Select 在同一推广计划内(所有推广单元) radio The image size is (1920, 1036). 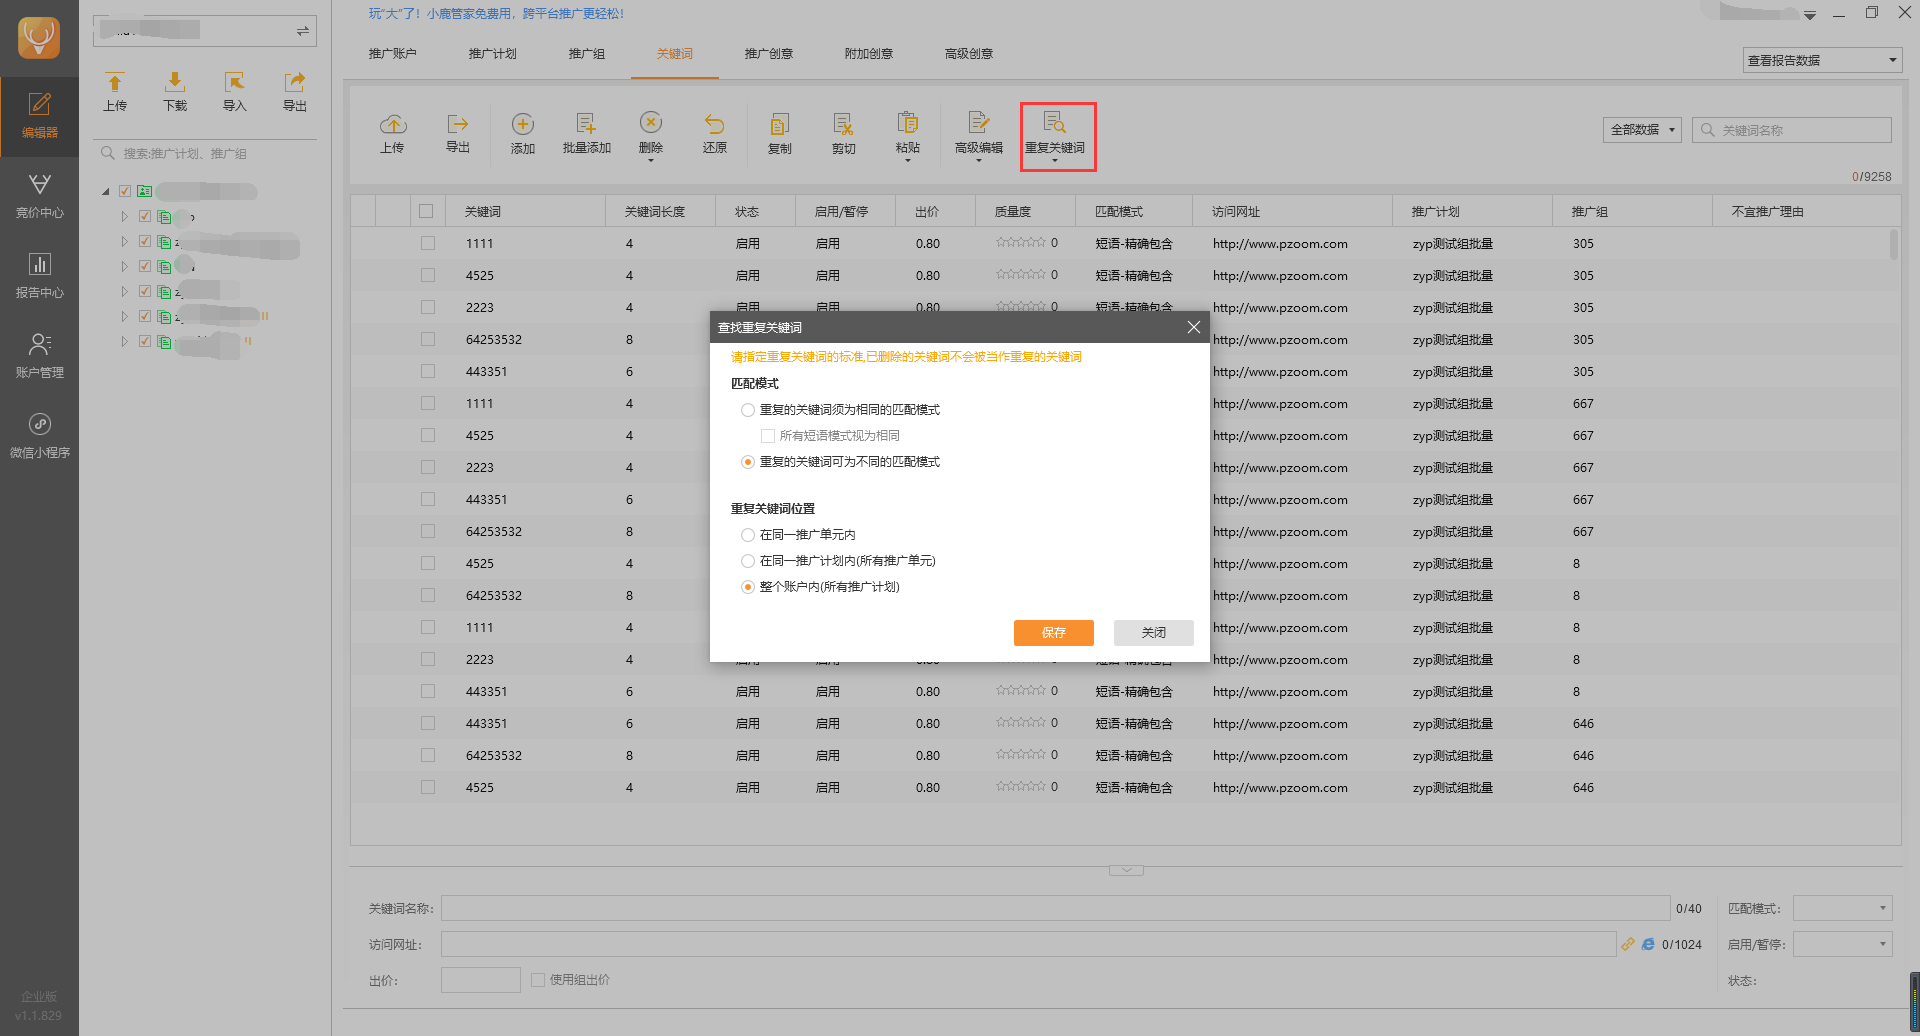click(x=748, y=561)
